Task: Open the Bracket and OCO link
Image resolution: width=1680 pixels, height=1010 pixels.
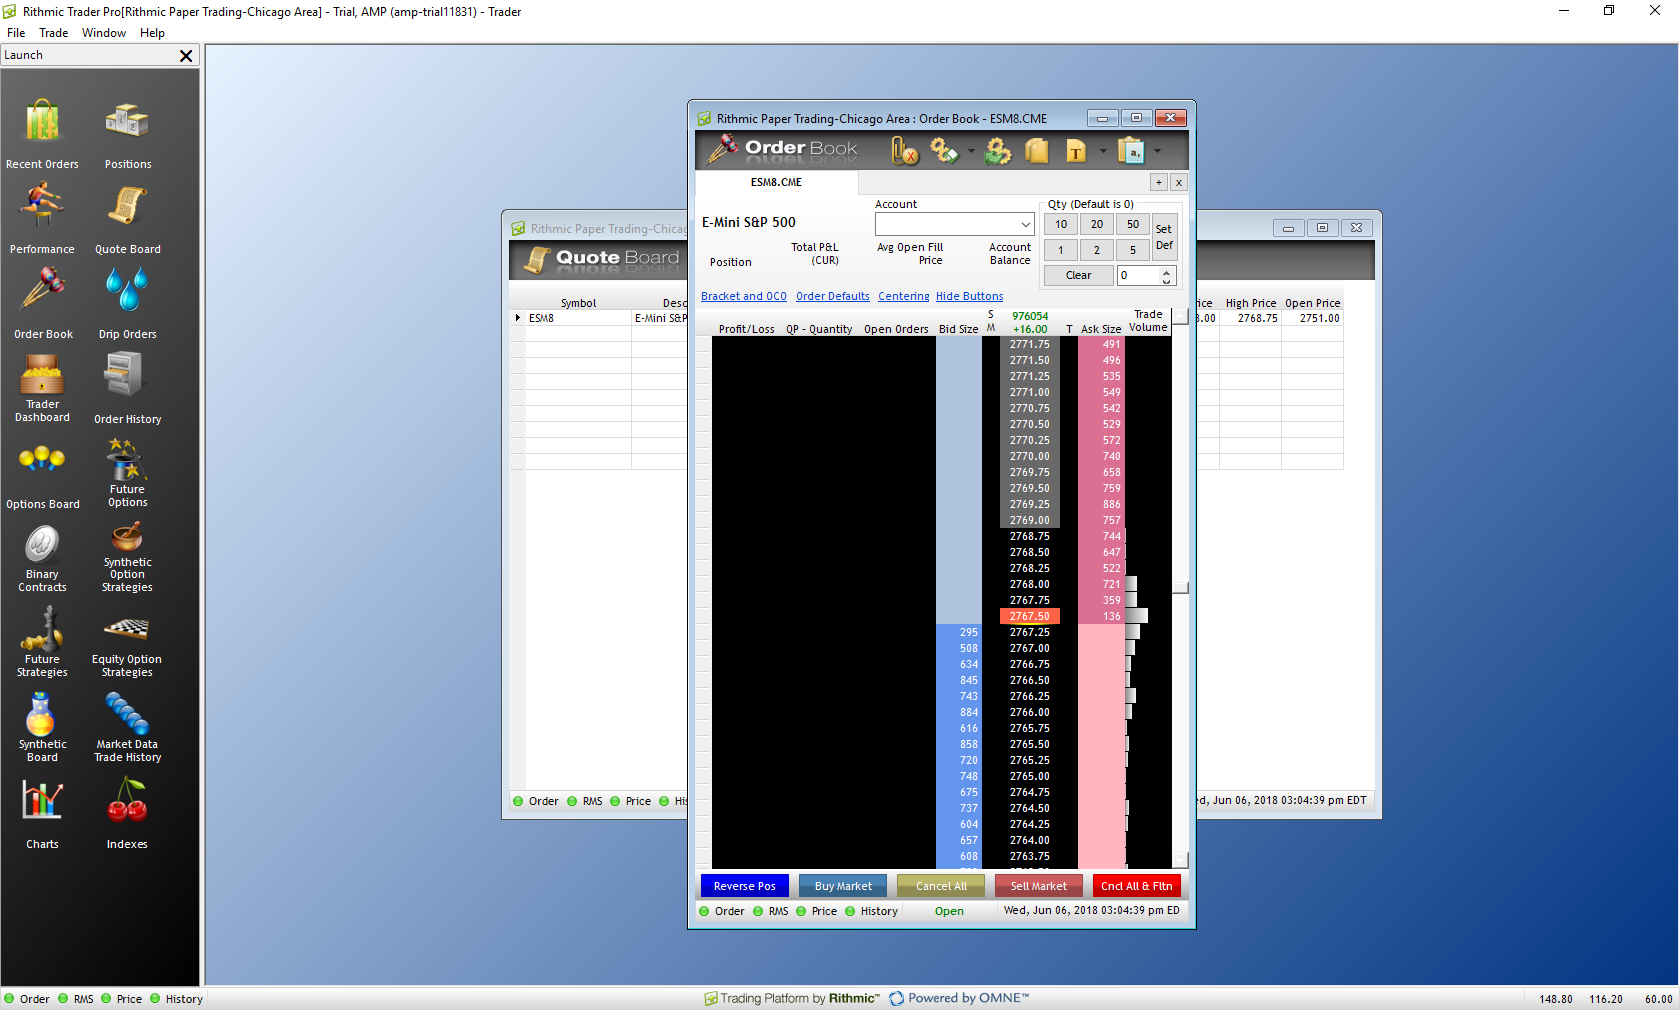Action: click(x=744, y=296)
